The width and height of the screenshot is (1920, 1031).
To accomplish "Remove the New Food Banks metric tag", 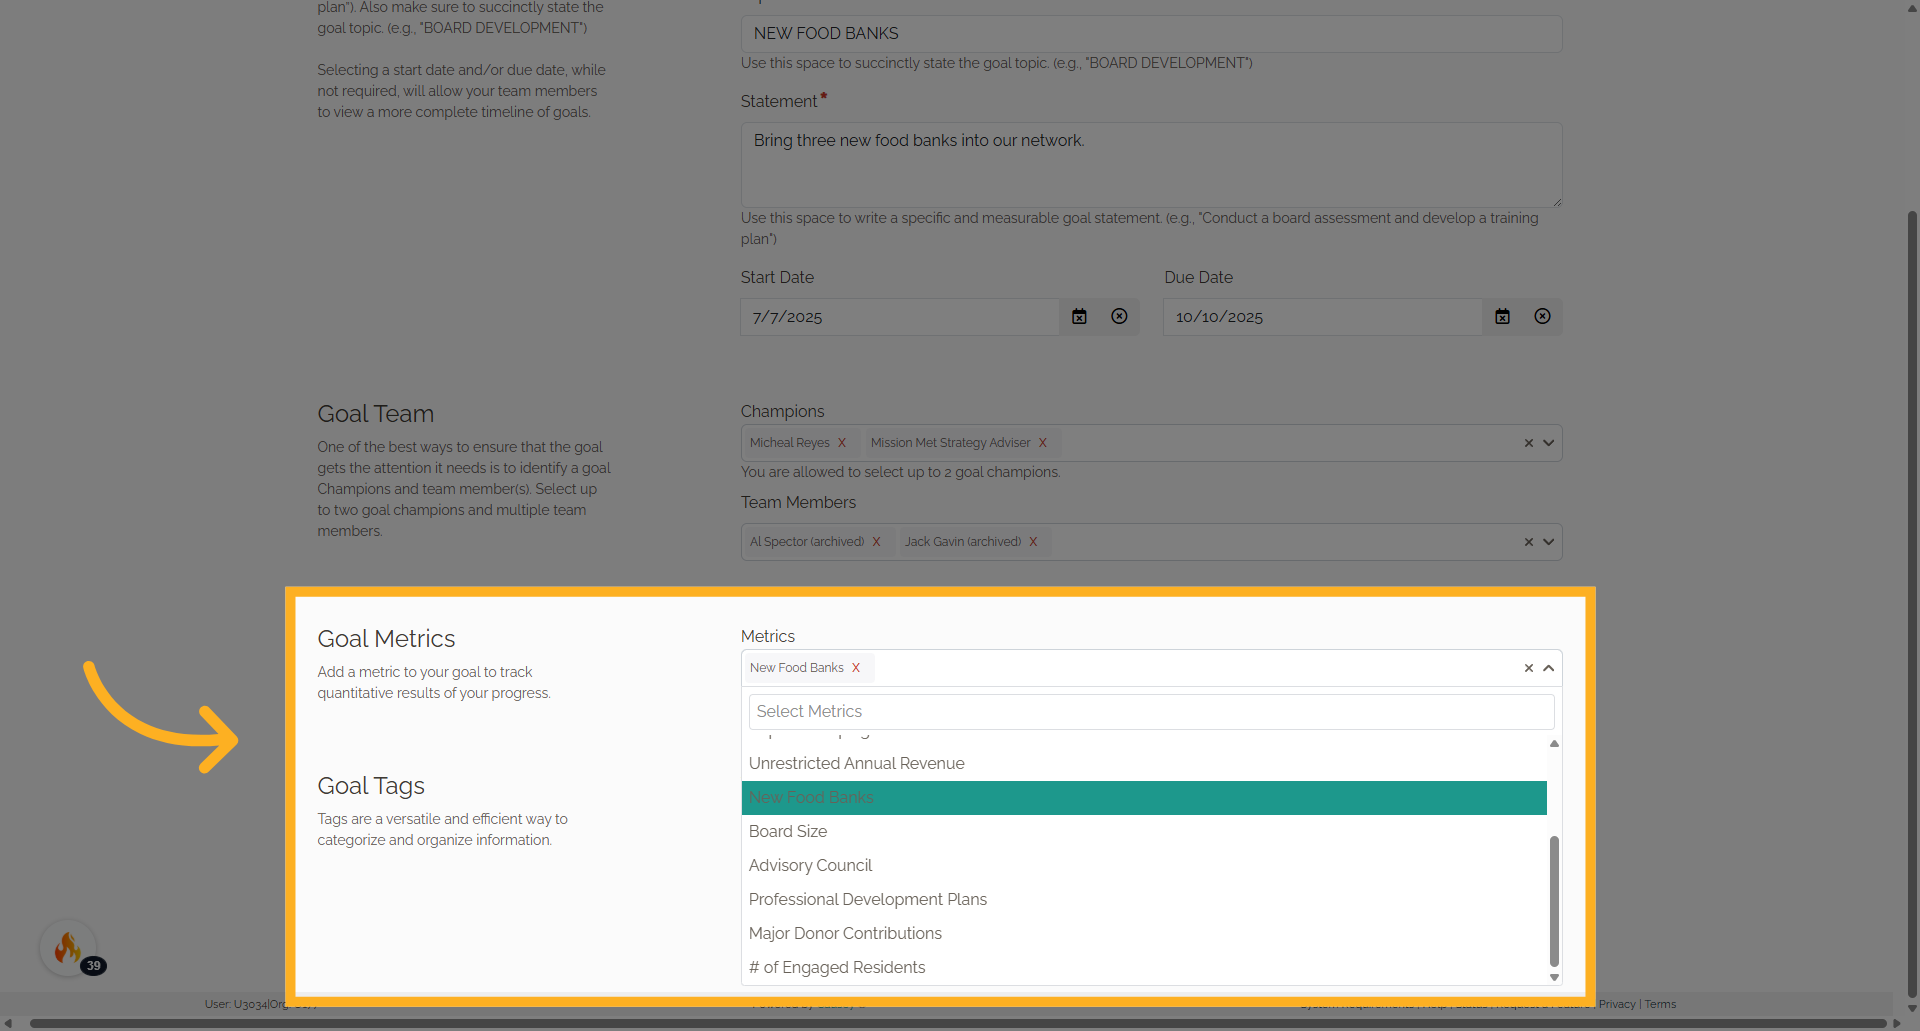I will (x=856, y=668).
